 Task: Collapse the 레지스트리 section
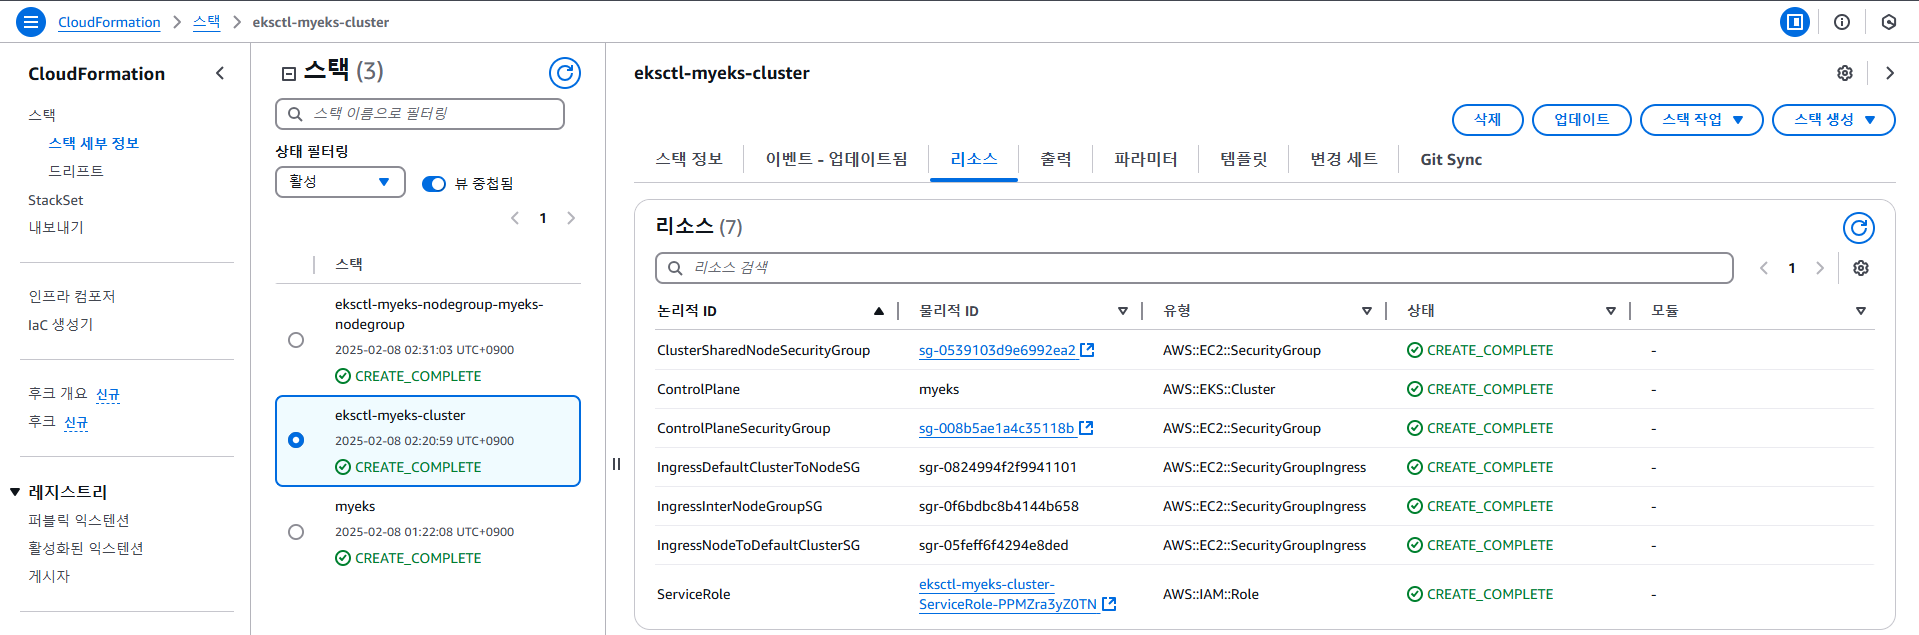[15, 492]
